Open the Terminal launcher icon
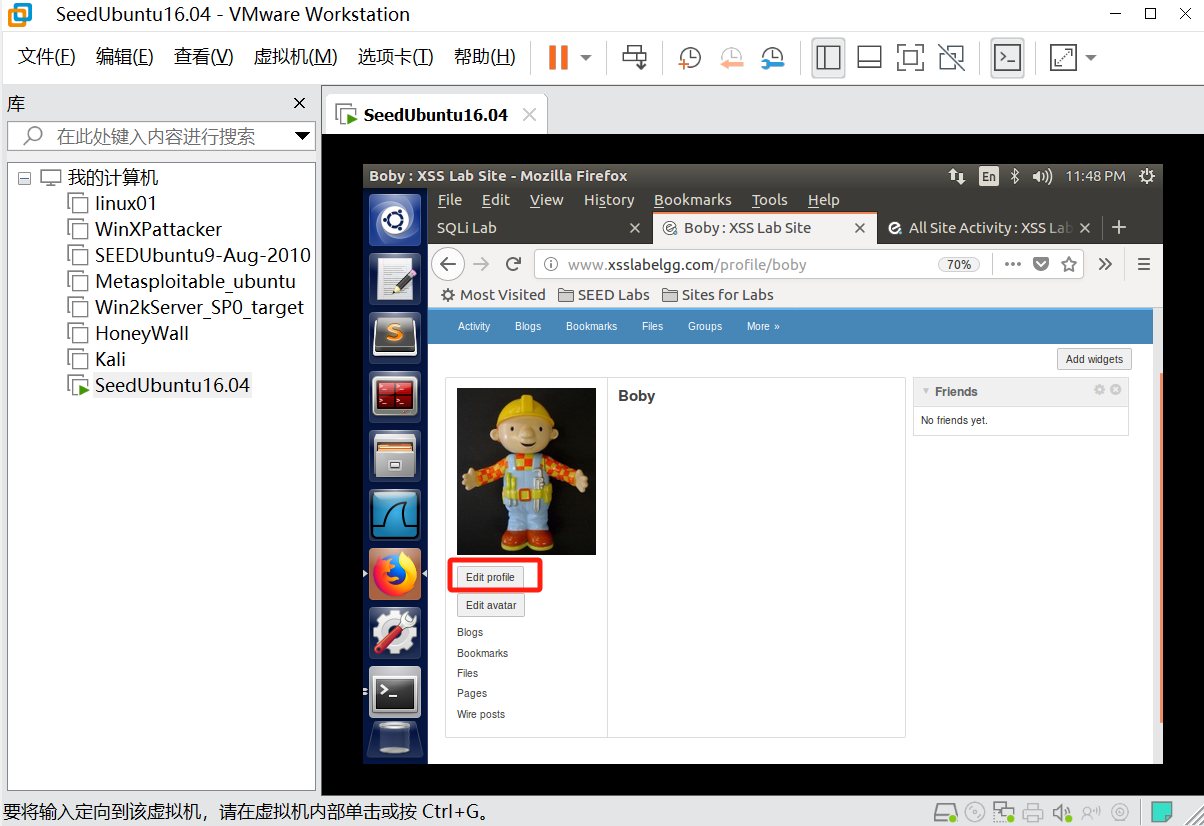Screen dimensions: 1204x826 tap(395, 691)
